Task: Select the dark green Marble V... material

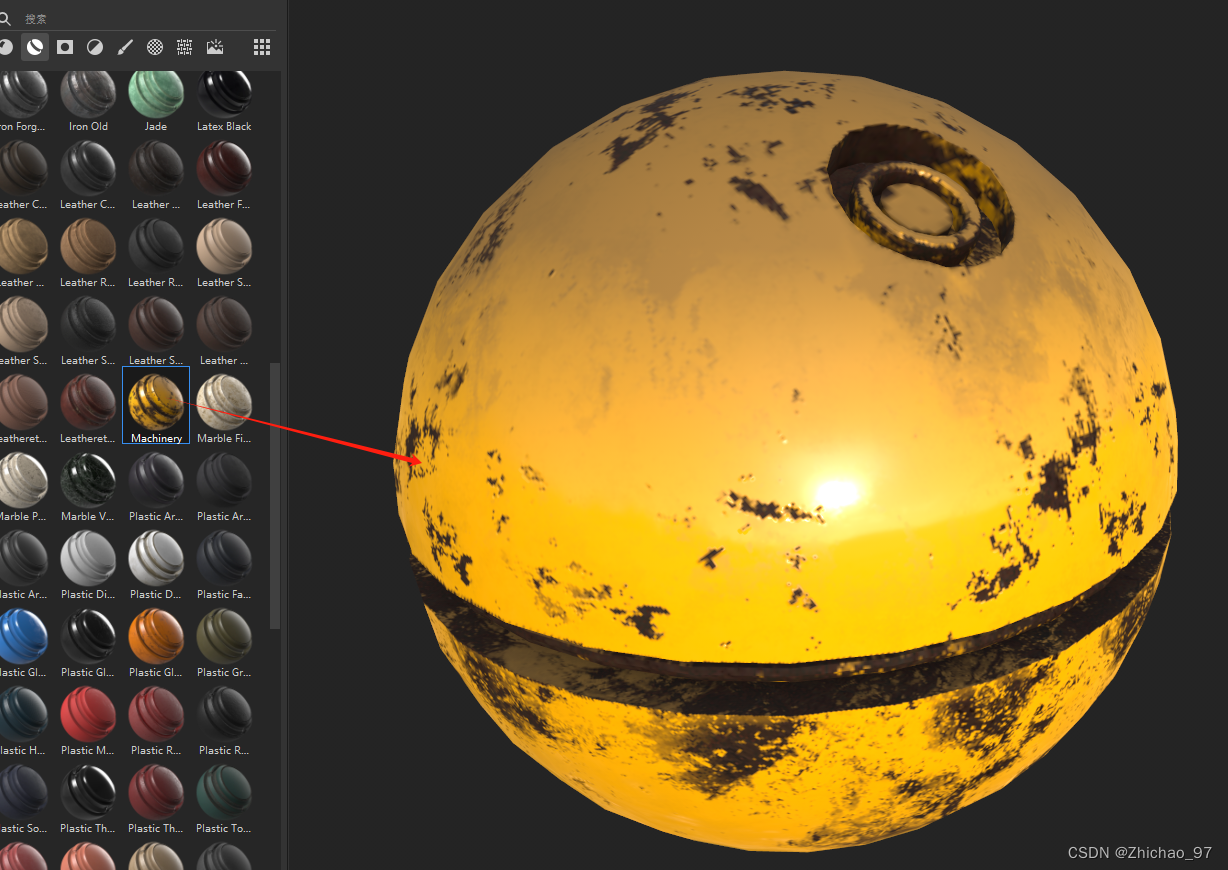Action: tap(88, 488)
